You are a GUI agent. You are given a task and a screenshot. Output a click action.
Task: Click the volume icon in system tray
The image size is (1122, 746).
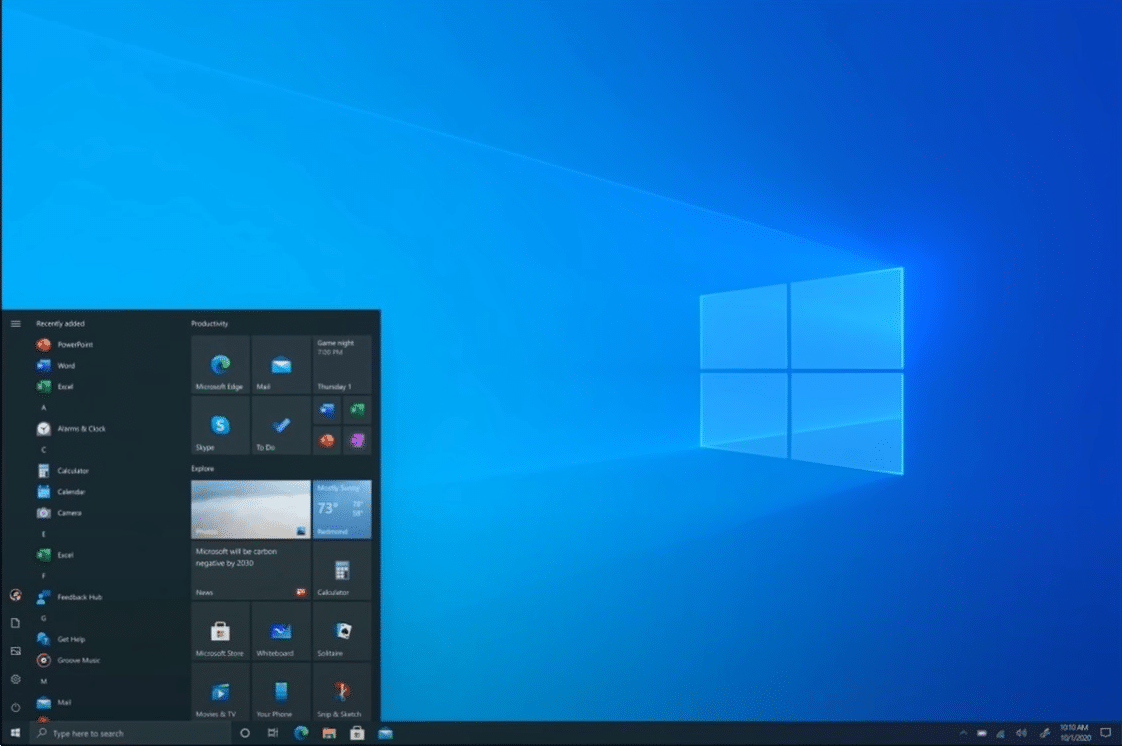click(1021, 733)
